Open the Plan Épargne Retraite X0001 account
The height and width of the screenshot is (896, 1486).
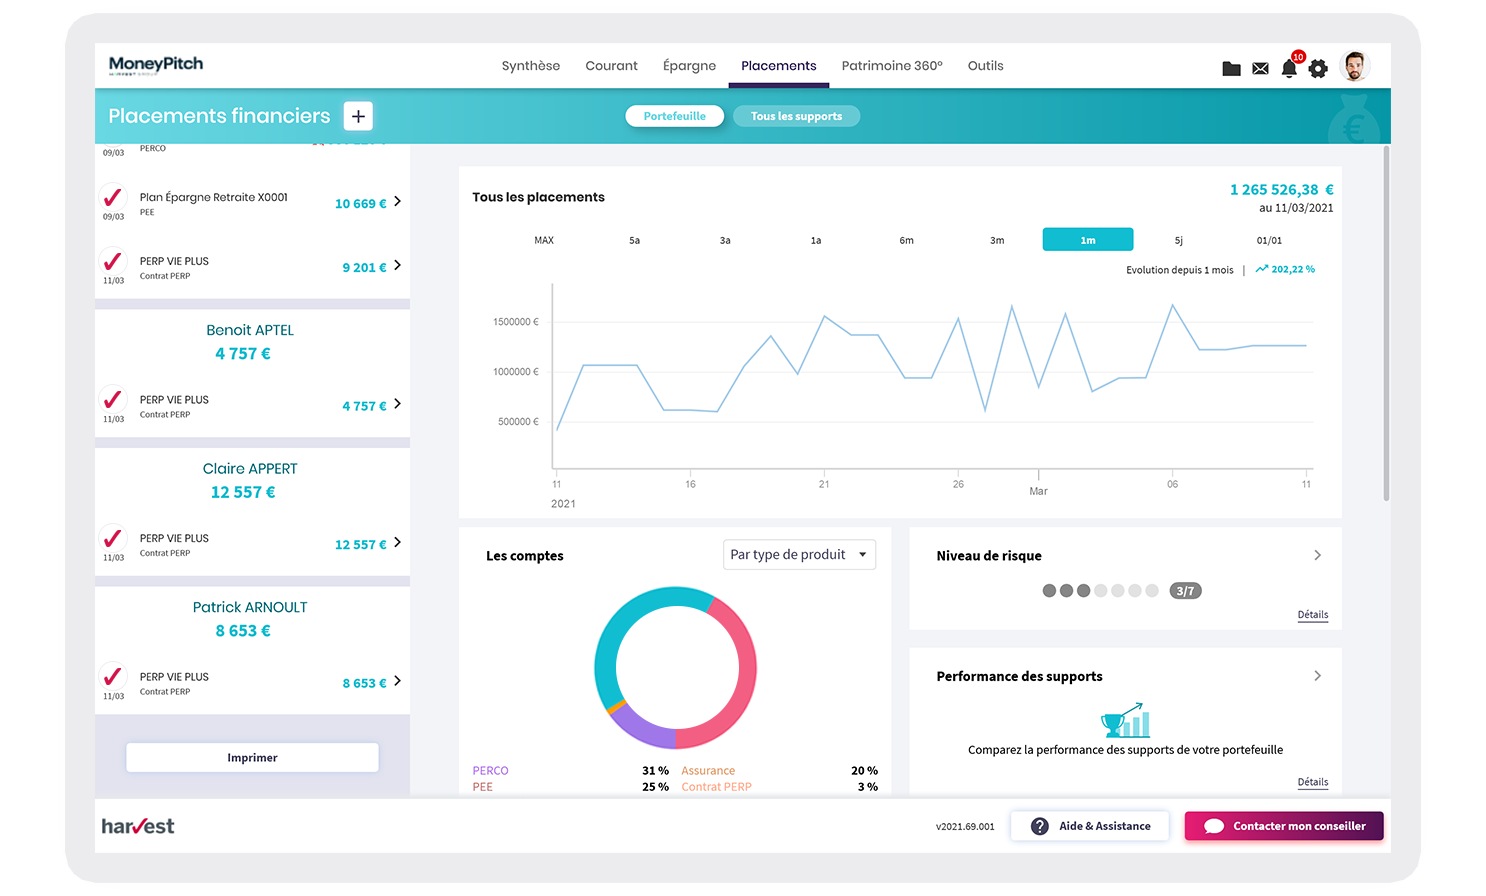(x=250, y=203)
